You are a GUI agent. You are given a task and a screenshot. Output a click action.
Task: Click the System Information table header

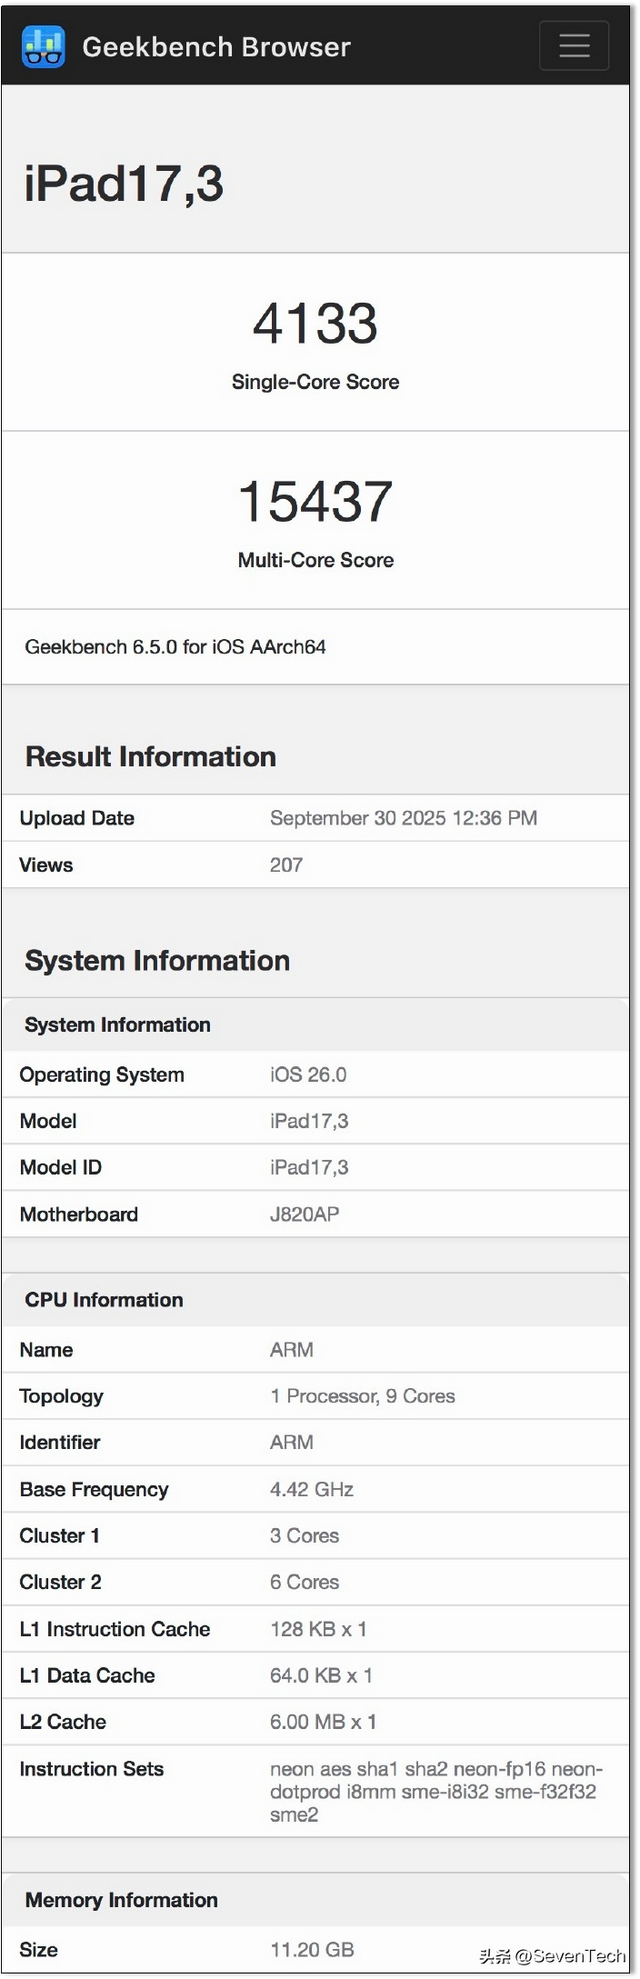click(117, 1025)
